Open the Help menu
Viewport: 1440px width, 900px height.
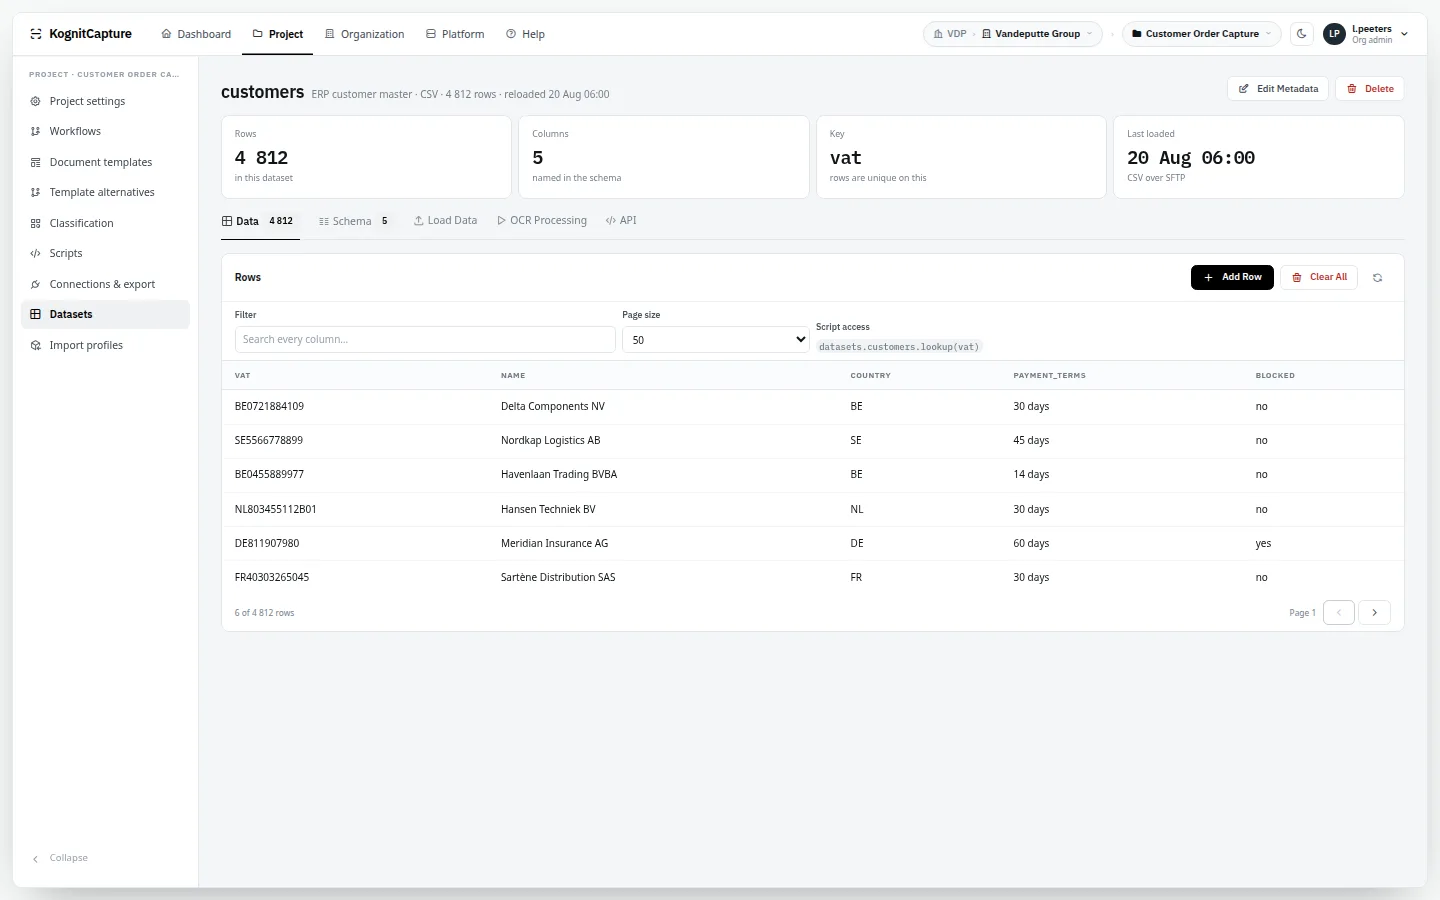coord(525,34)
